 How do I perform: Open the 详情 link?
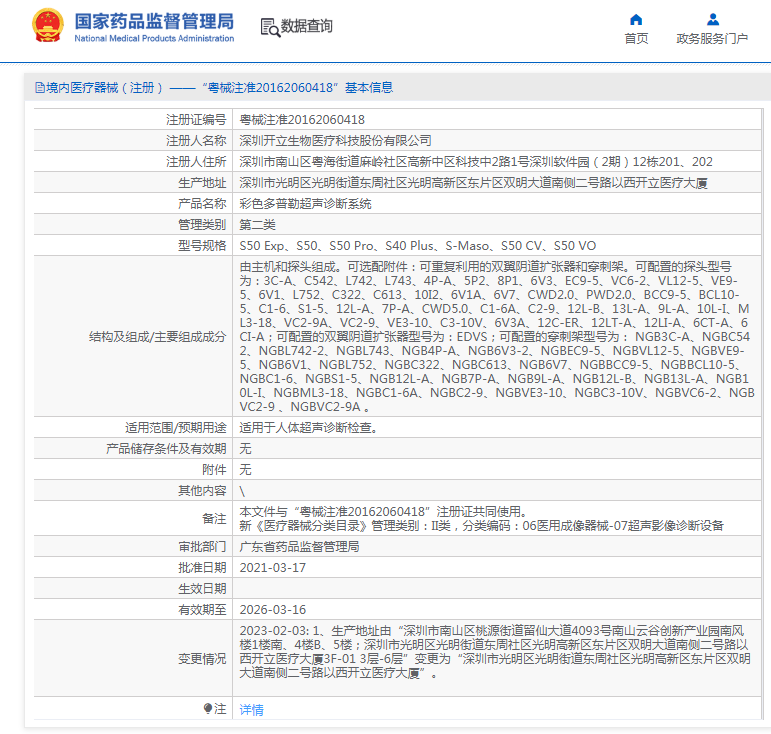pos(251,709)
